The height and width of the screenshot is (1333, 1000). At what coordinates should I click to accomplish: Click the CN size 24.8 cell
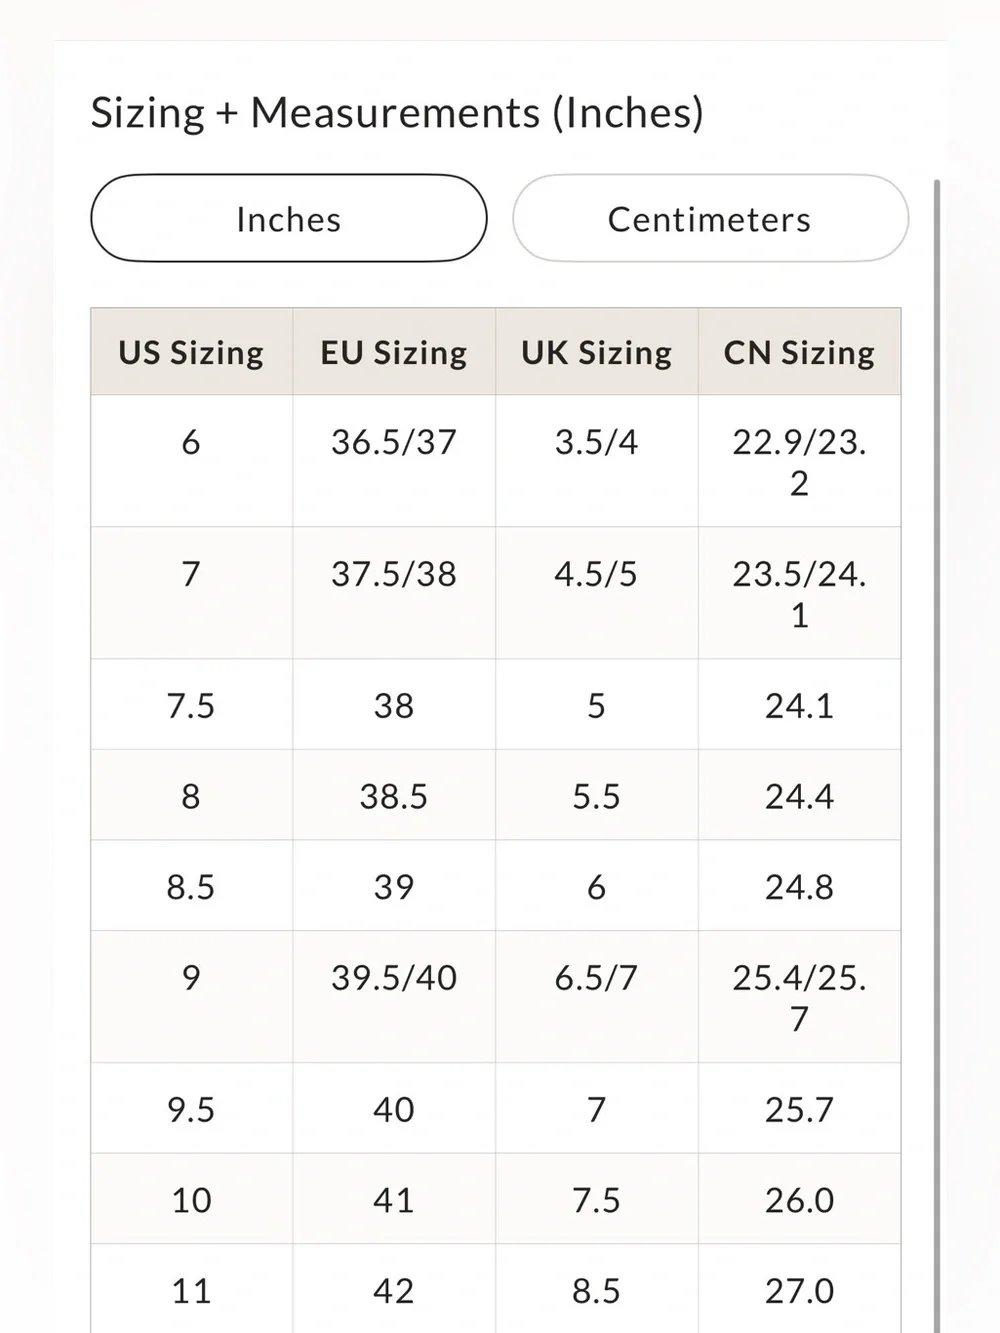[799, 886]
